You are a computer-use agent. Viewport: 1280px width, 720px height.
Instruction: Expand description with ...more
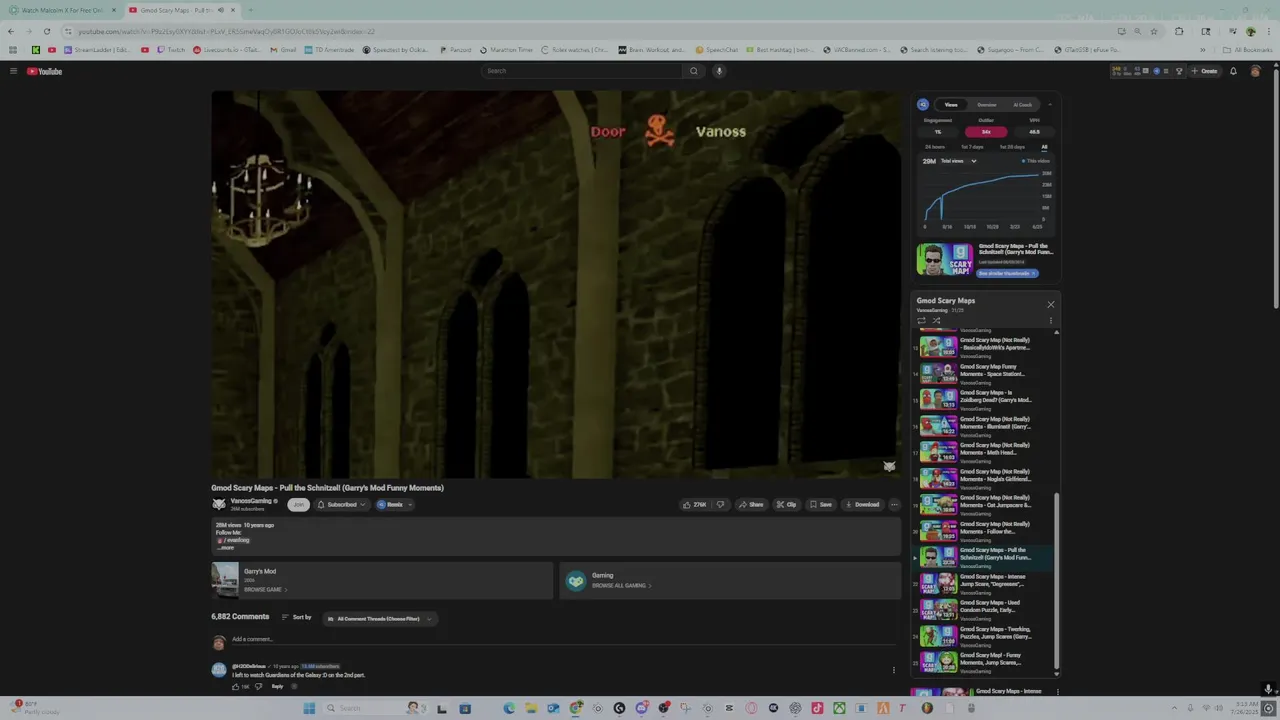click(x=226, y=548)
